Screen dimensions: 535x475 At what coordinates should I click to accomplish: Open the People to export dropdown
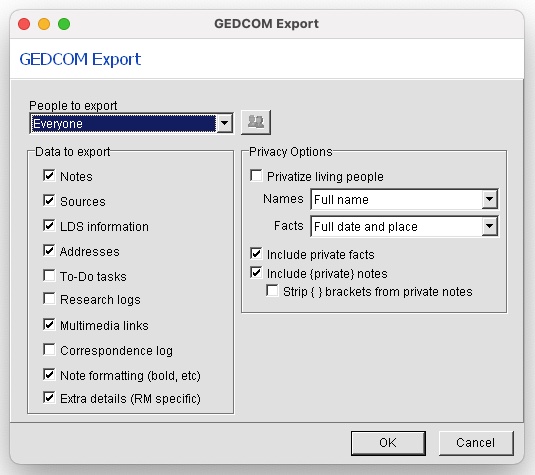pos(131,123)
